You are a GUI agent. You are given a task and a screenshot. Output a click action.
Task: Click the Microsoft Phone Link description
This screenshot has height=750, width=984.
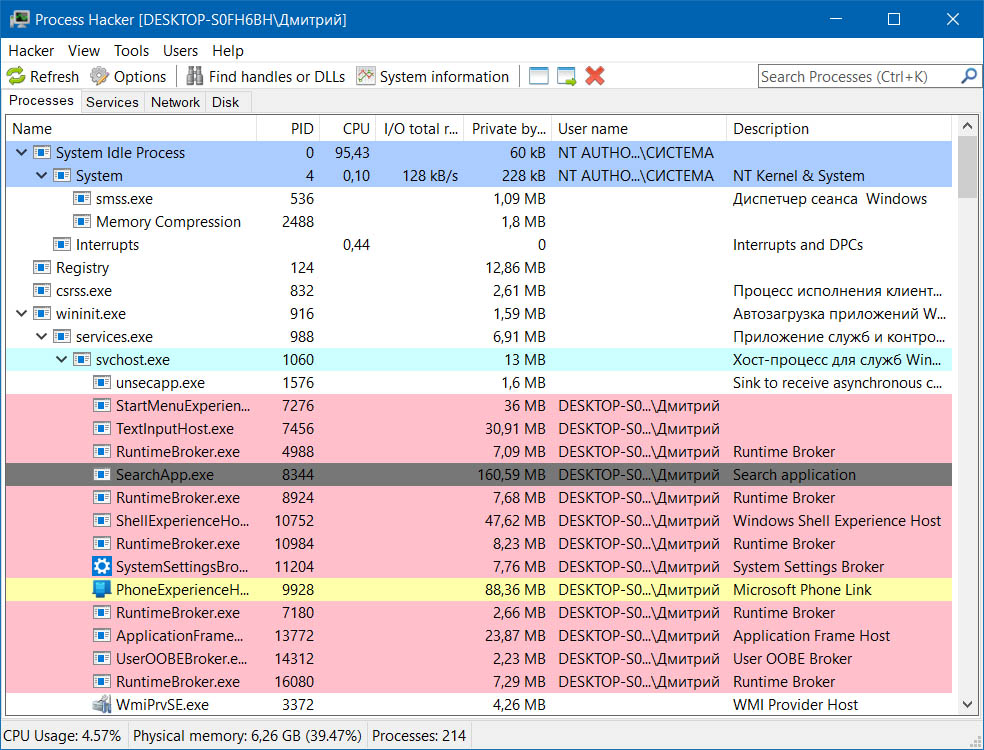802,590
